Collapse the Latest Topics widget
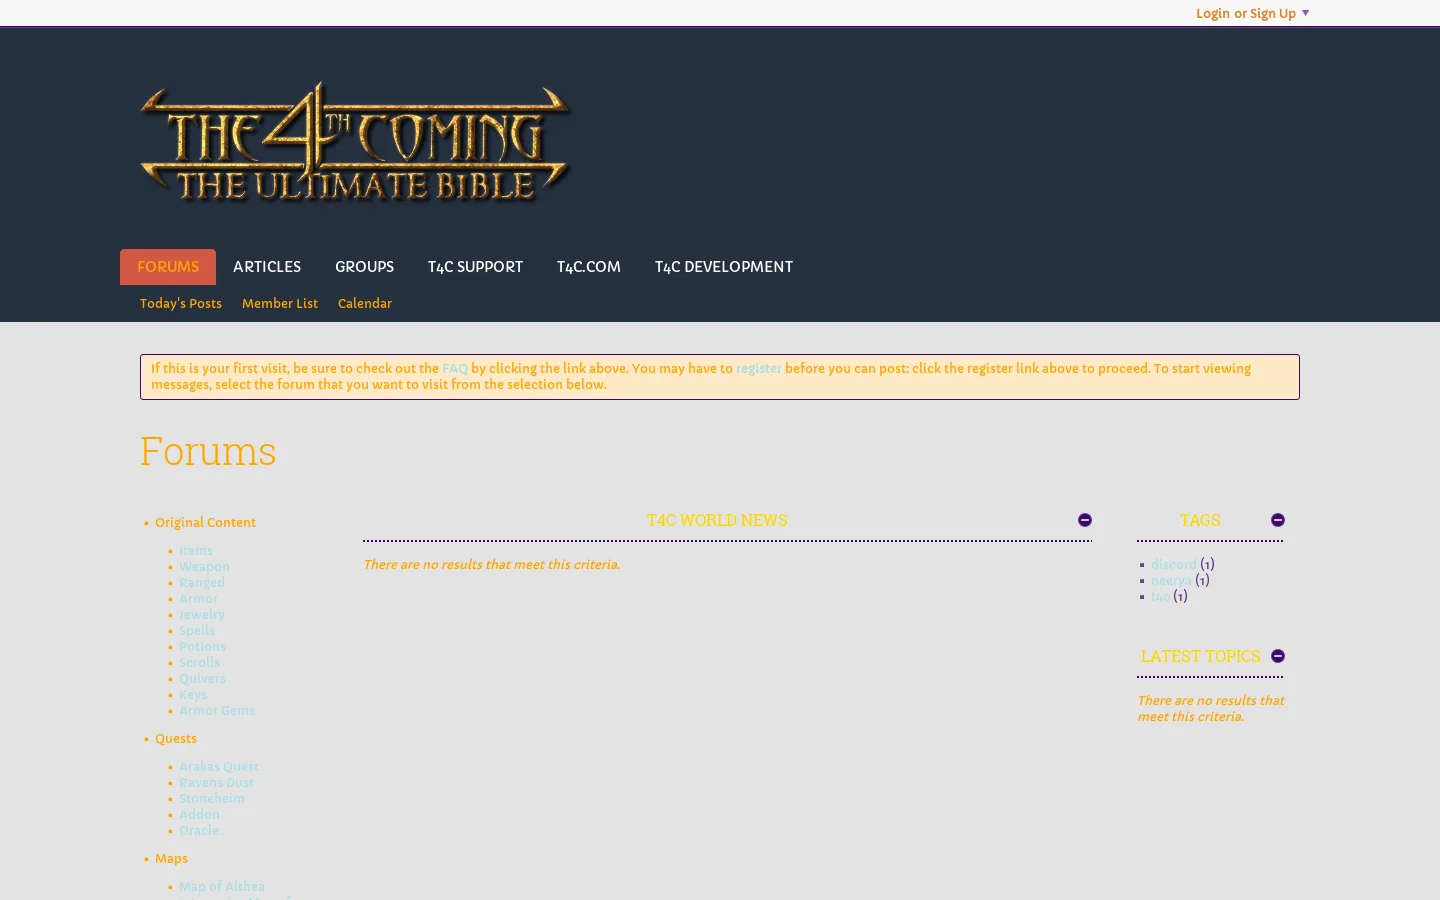Screen dimensions: 1440x900 coord(1278,656)
